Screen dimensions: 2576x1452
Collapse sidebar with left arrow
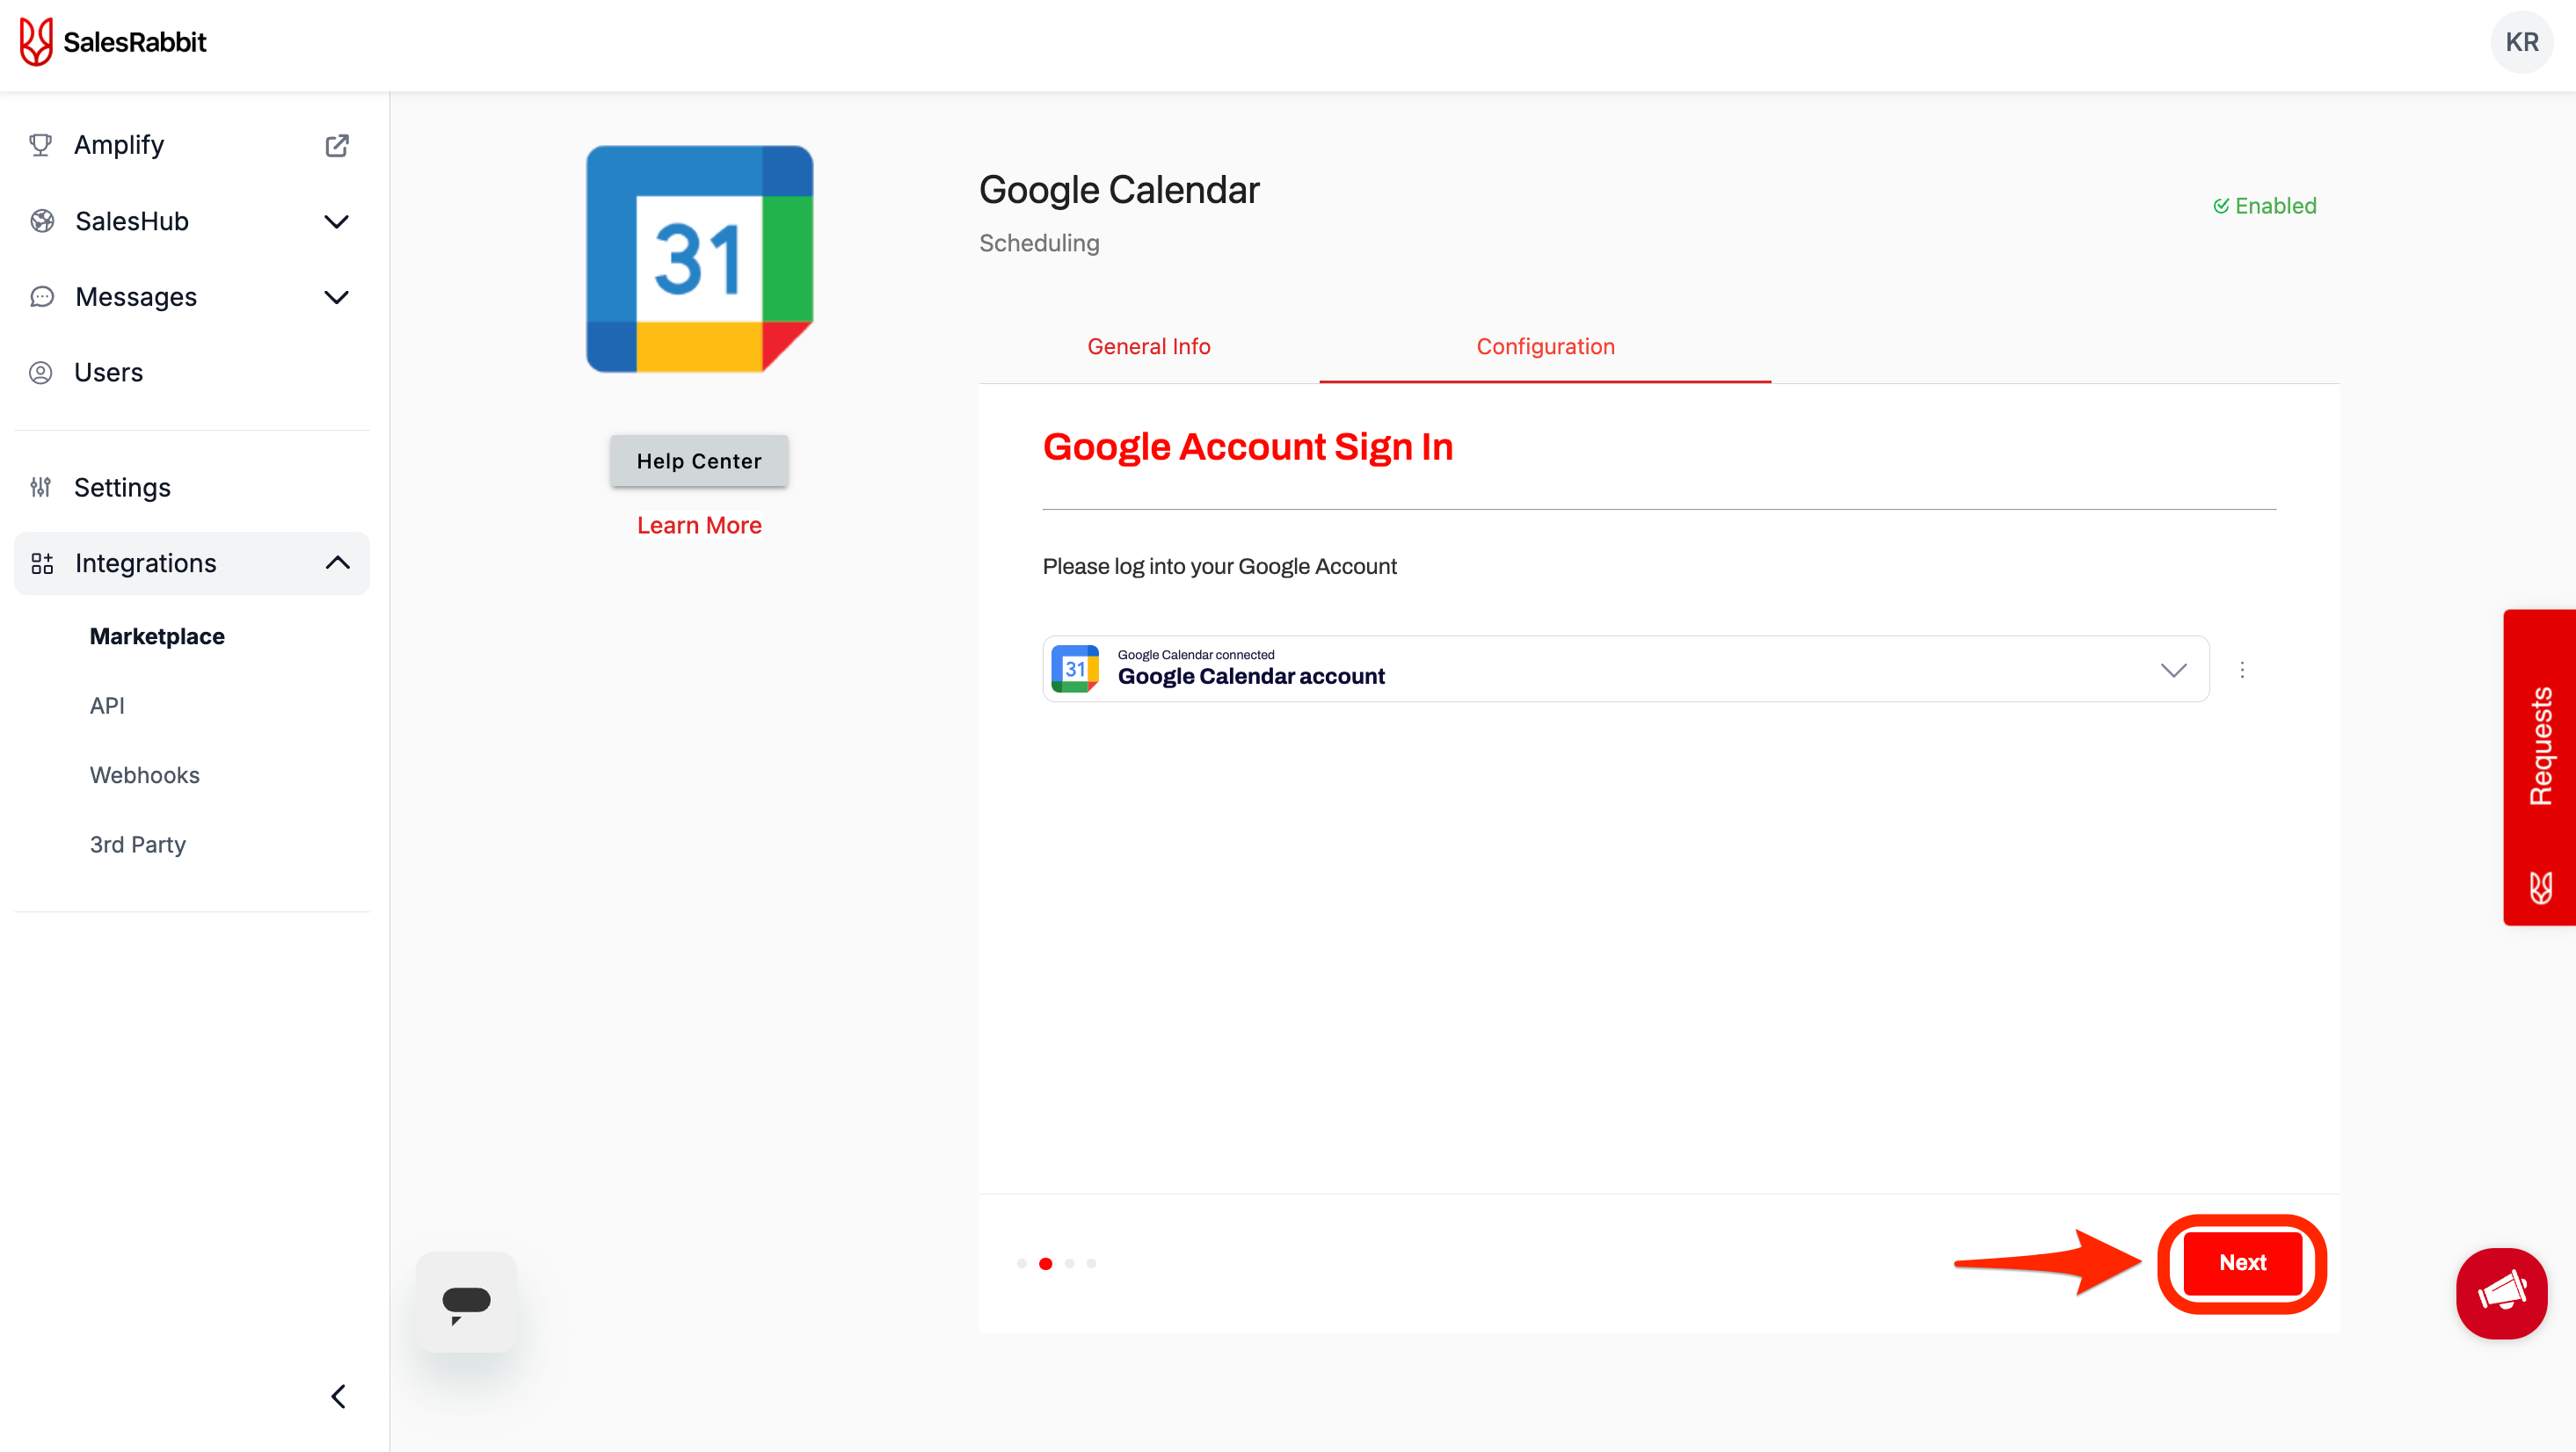pyautogui.click(x=338, y=1396)
